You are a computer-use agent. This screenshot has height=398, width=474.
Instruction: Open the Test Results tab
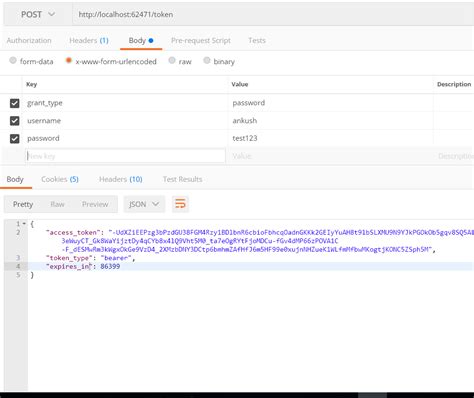[x=182, y=179]
